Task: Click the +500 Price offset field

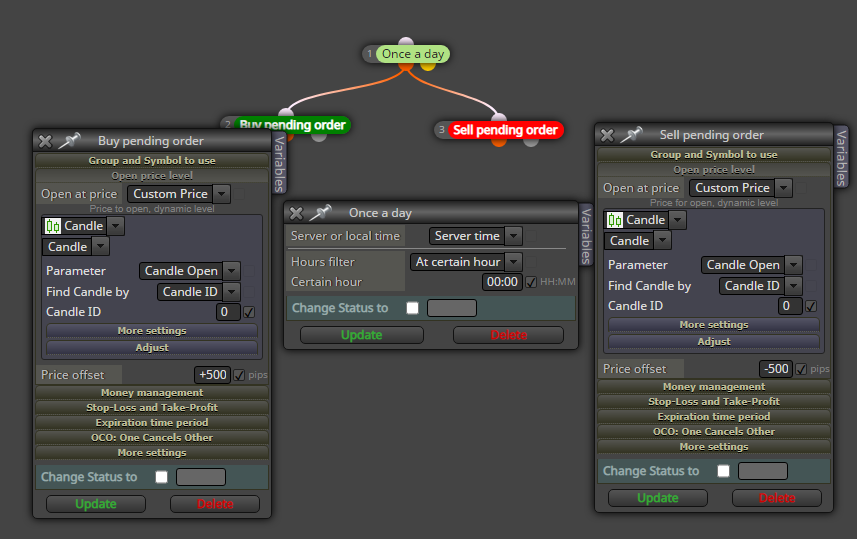Action: point(213,375)
